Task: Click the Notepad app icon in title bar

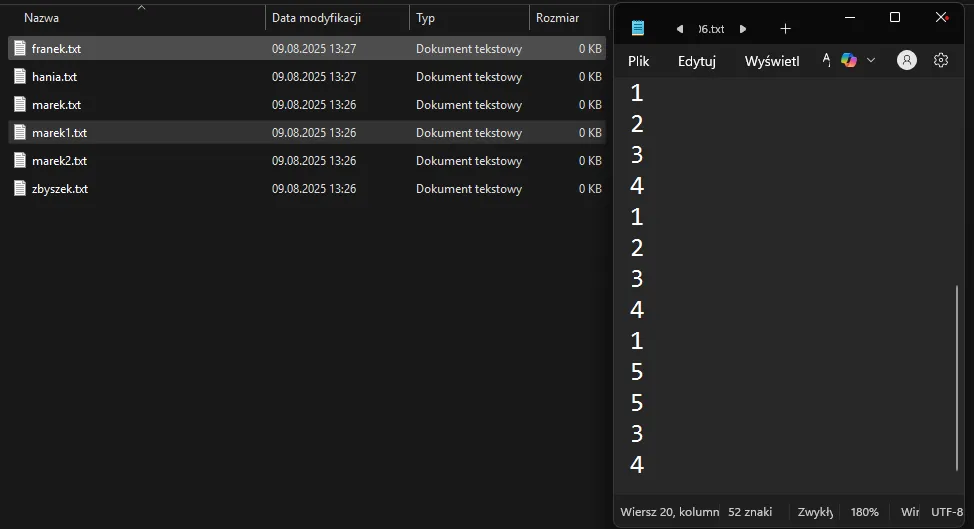Action: point(638,29)
